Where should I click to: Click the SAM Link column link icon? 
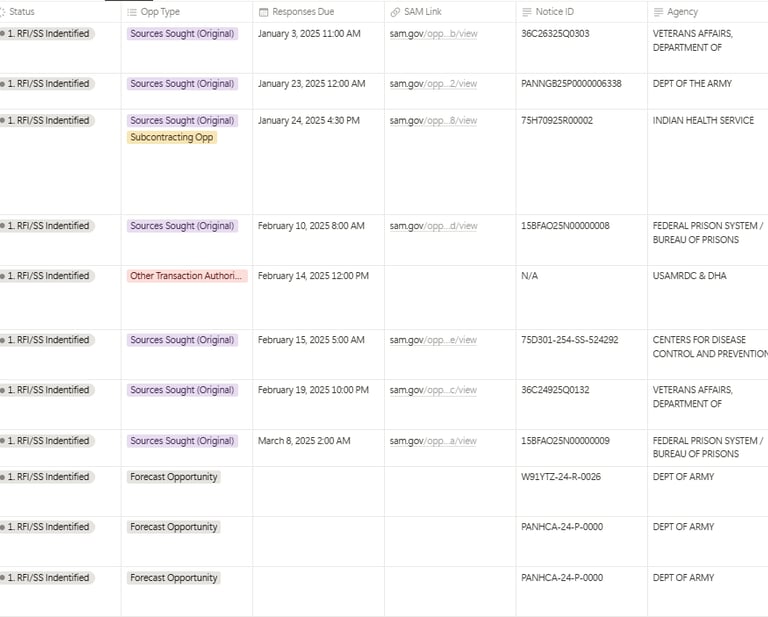[x=395, y=12]
